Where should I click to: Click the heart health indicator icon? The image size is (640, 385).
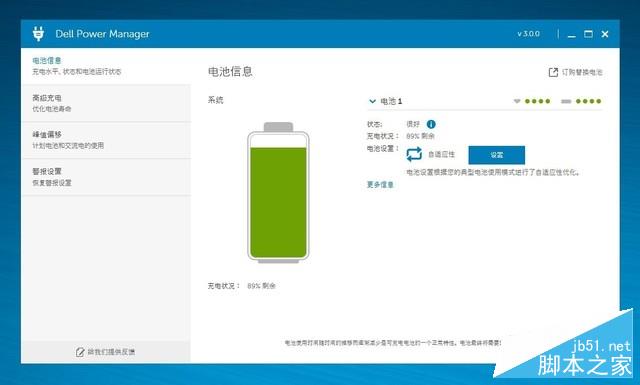pos(517,101)
